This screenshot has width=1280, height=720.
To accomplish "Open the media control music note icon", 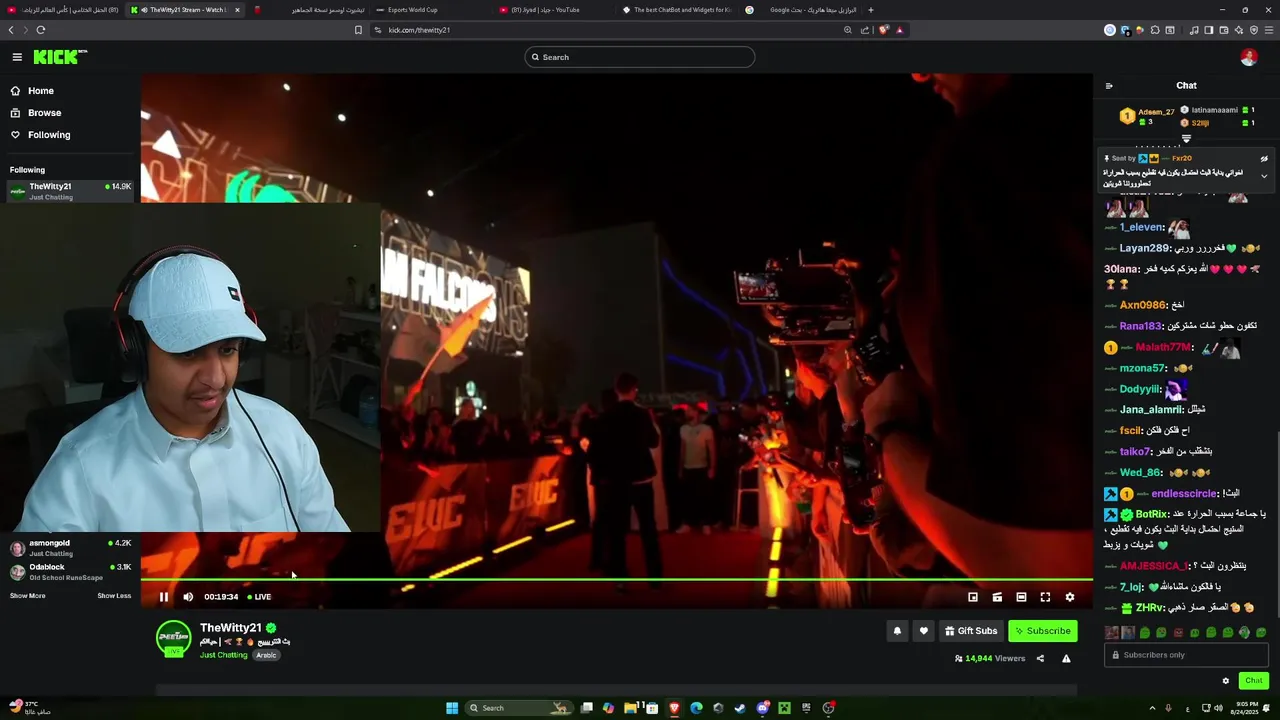I will coord(1194,30).
